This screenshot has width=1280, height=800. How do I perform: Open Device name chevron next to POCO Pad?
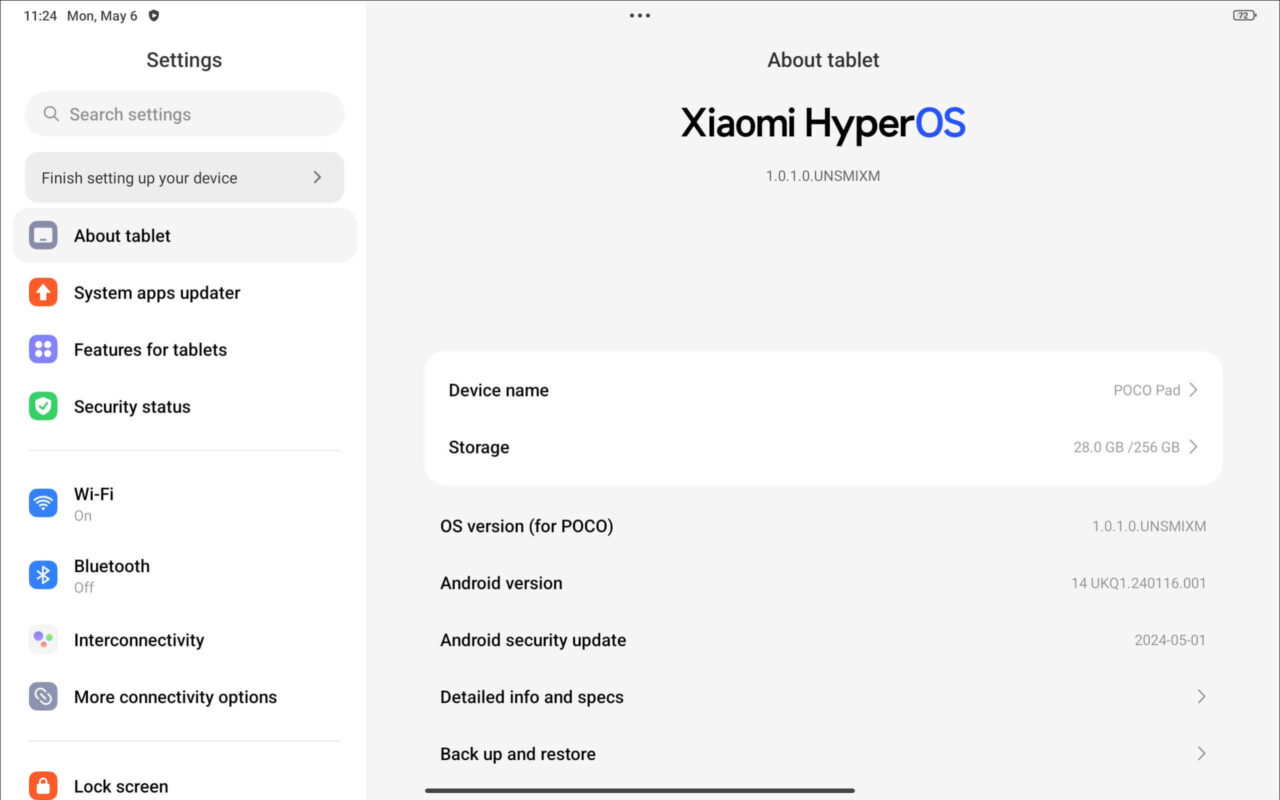tap(1193, 390)
